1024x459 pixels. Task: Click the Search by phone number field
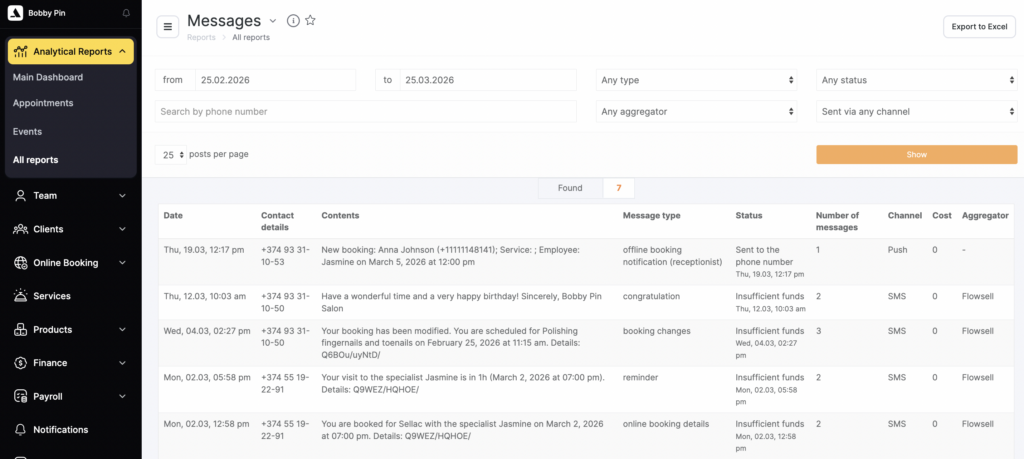pyautogui.click(x=366, y=112)
